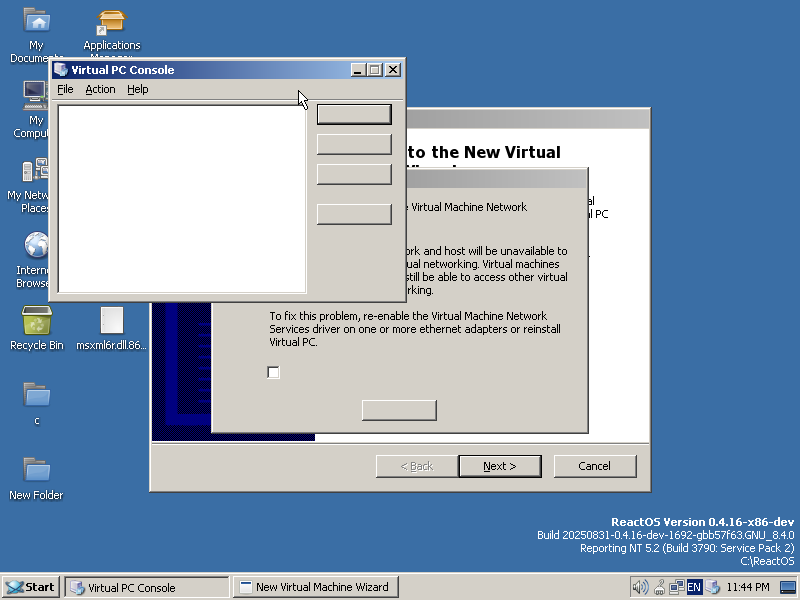Viewport: 800px width, 600px height.
Task: Click the EN language indicator in tray
Action: (694, 587)
